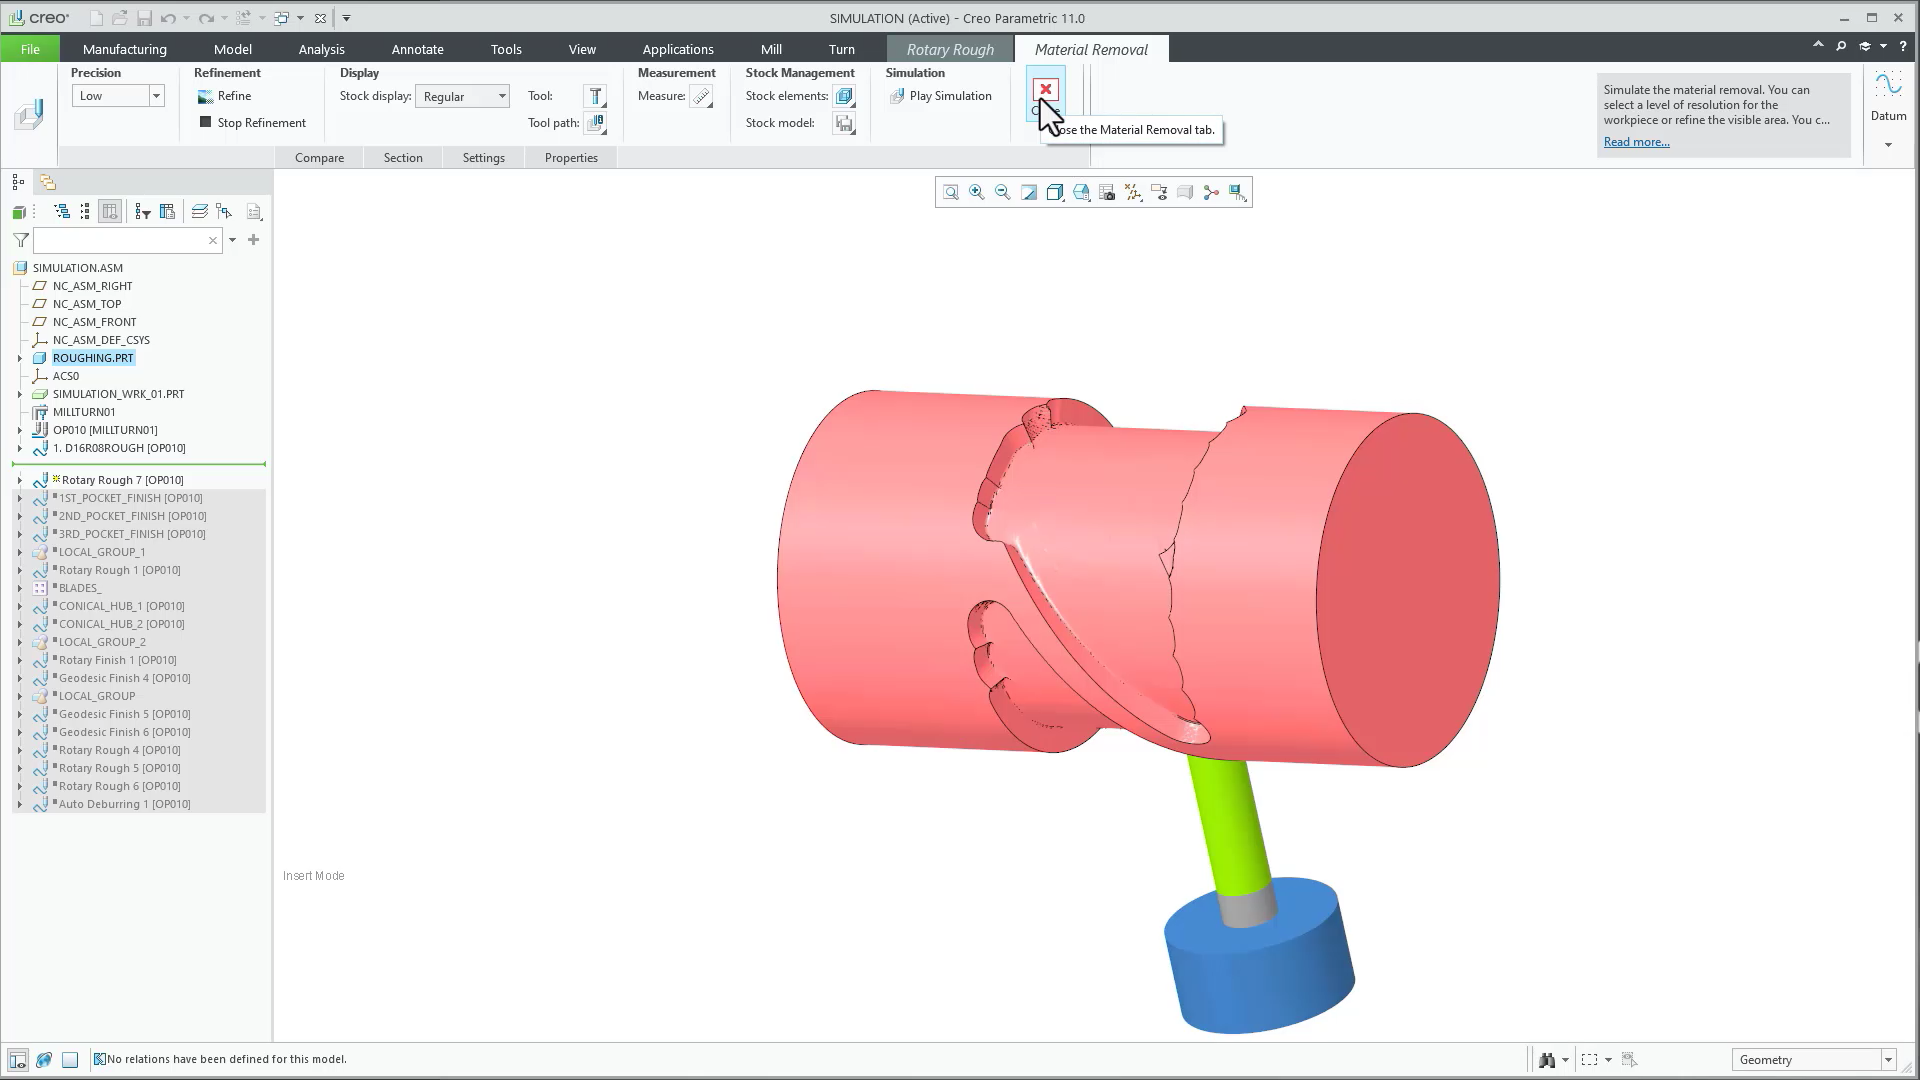Image resolution: width=1920 pixels, height=1080 pixels.
Task: Click the Stop Refinement button
Action: tap(252, 123)
